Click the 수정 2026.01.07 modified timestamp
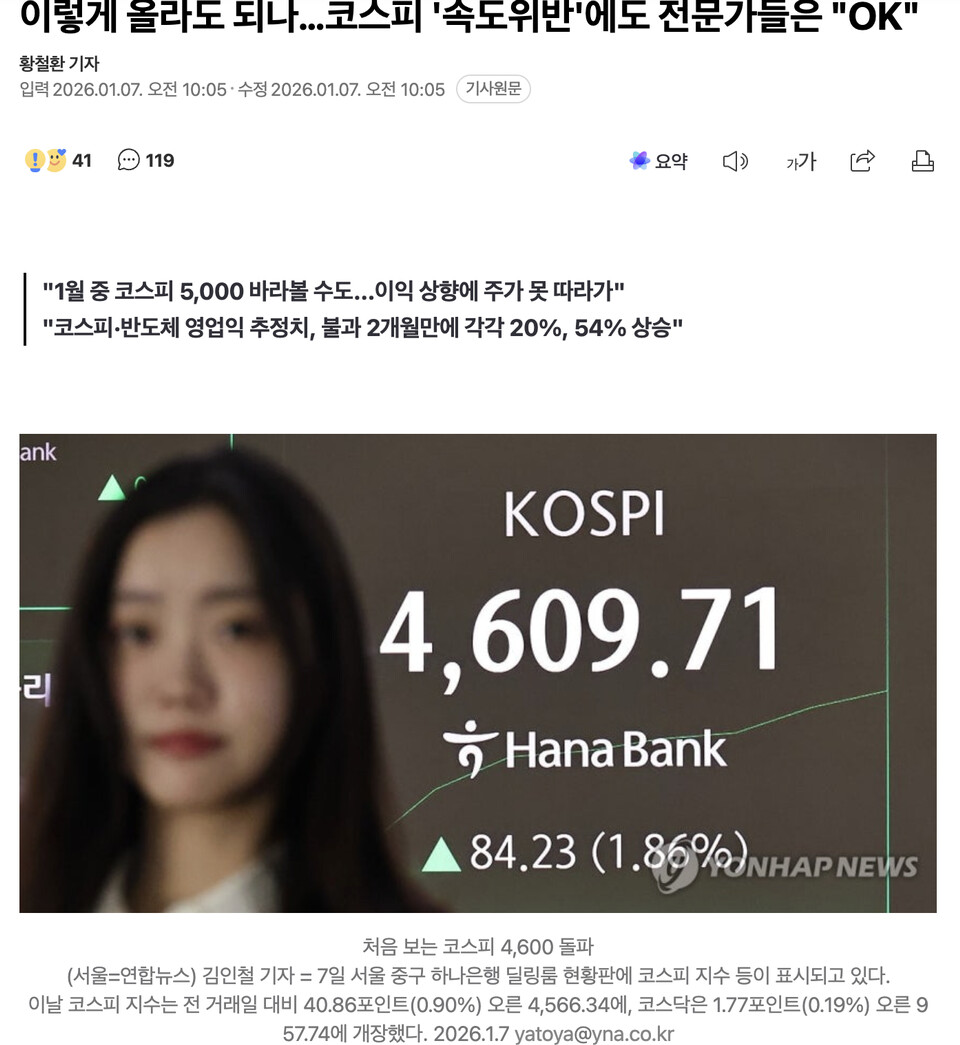 point(341,89)
